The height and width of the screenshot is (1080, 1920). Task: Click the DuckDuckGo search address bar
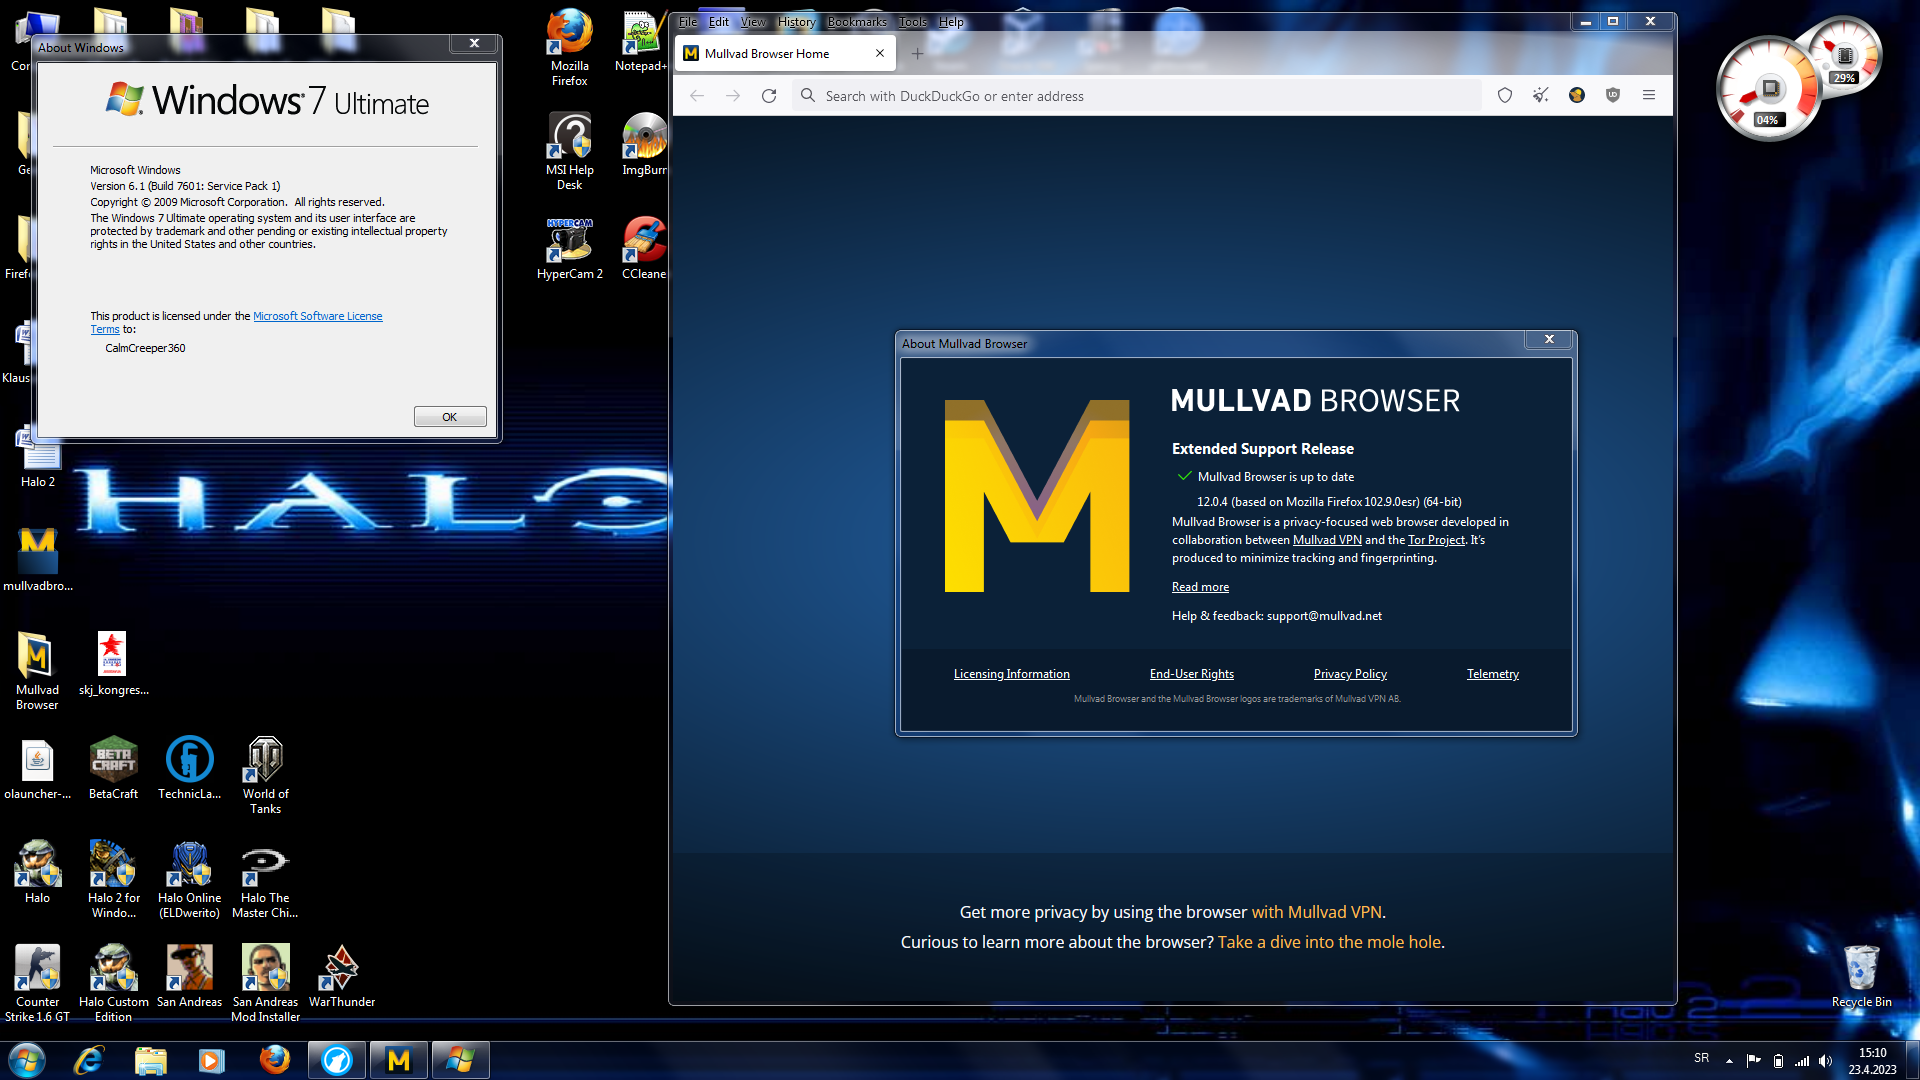click(x=1140, y=96)
